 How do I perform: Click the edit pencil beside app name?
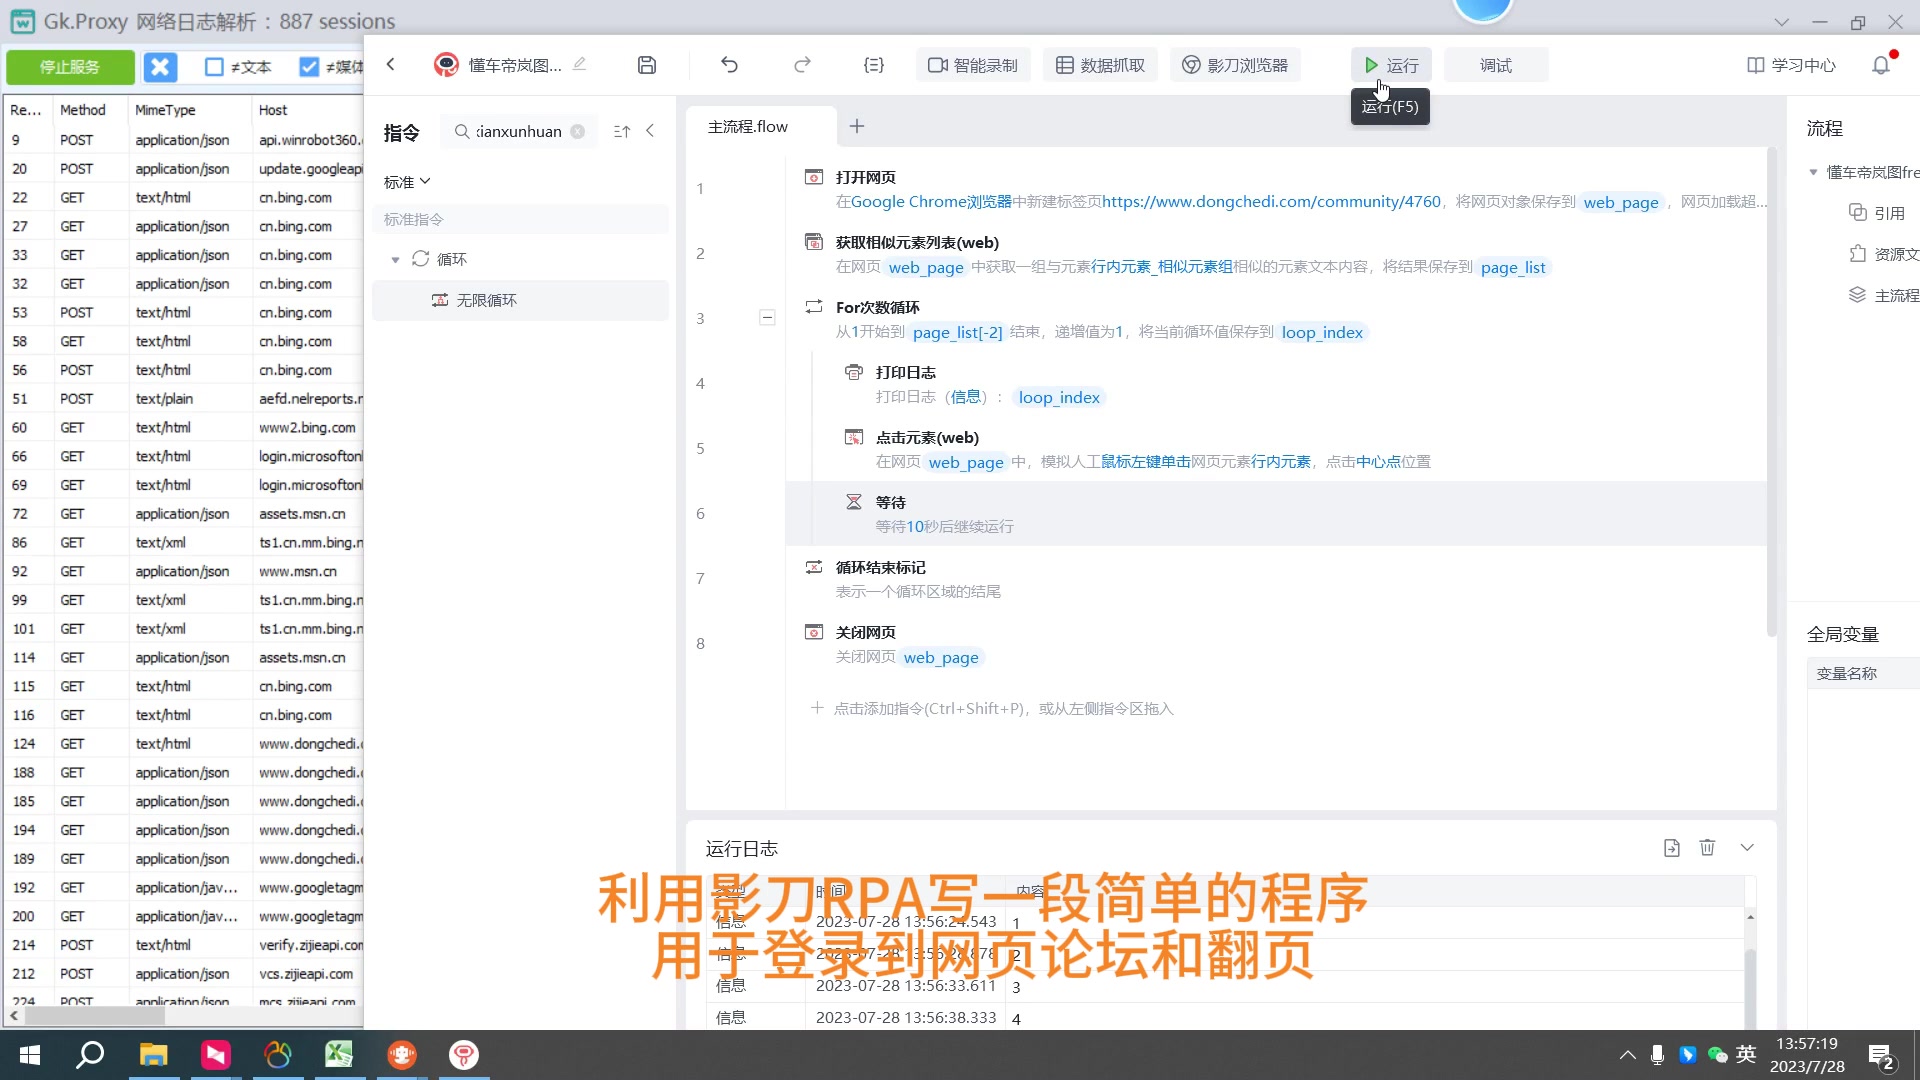point(579,64)
